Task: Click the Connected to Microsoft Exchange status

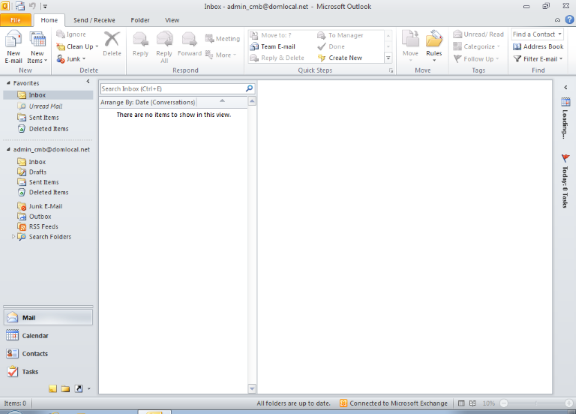Action: pyautogui.click(x=394, y=403)
